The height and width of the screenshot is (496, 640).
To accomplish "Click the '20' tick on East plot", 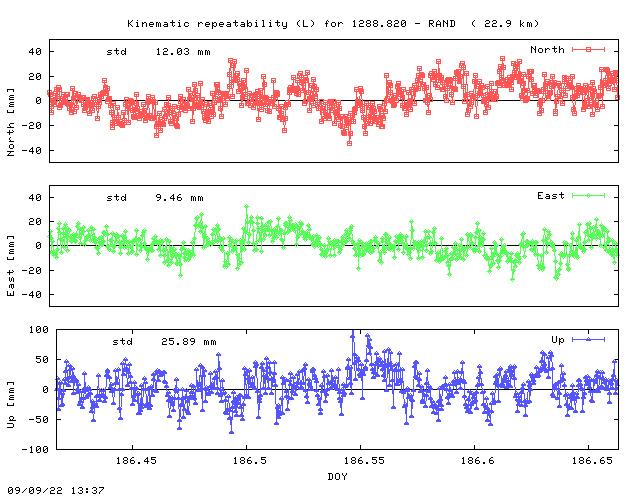I will coord(35,222).
